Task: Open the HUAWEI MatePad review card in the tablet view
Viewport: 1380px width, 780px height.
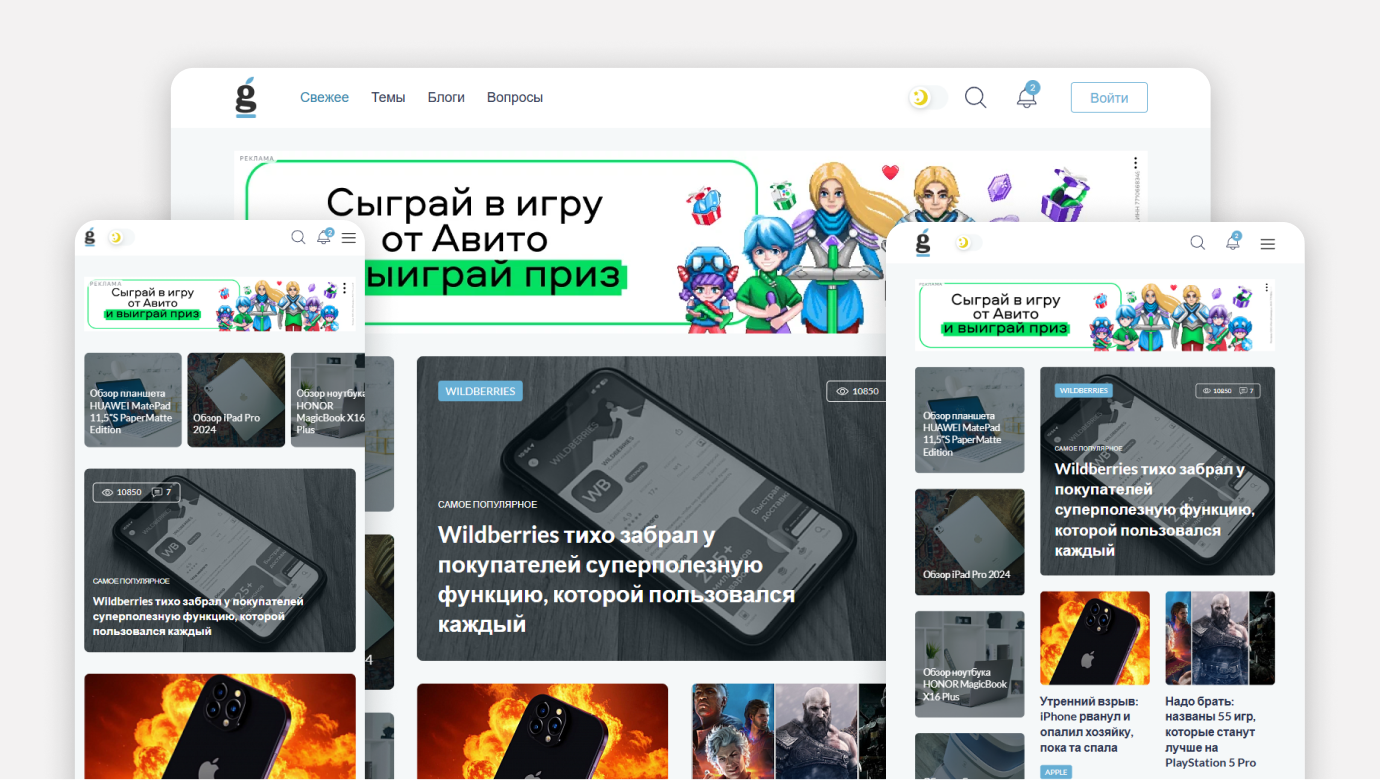Action: (970, 420)
